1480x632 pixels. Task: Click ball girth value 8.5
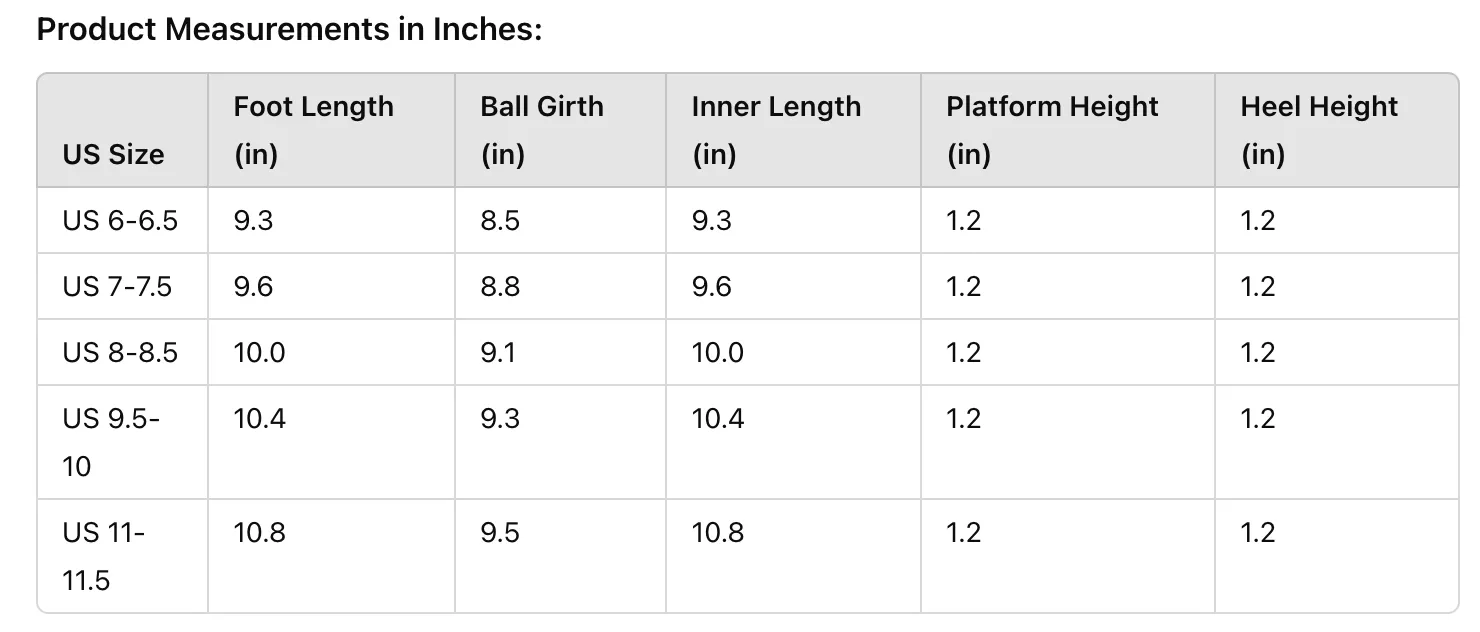click(500, 220)
